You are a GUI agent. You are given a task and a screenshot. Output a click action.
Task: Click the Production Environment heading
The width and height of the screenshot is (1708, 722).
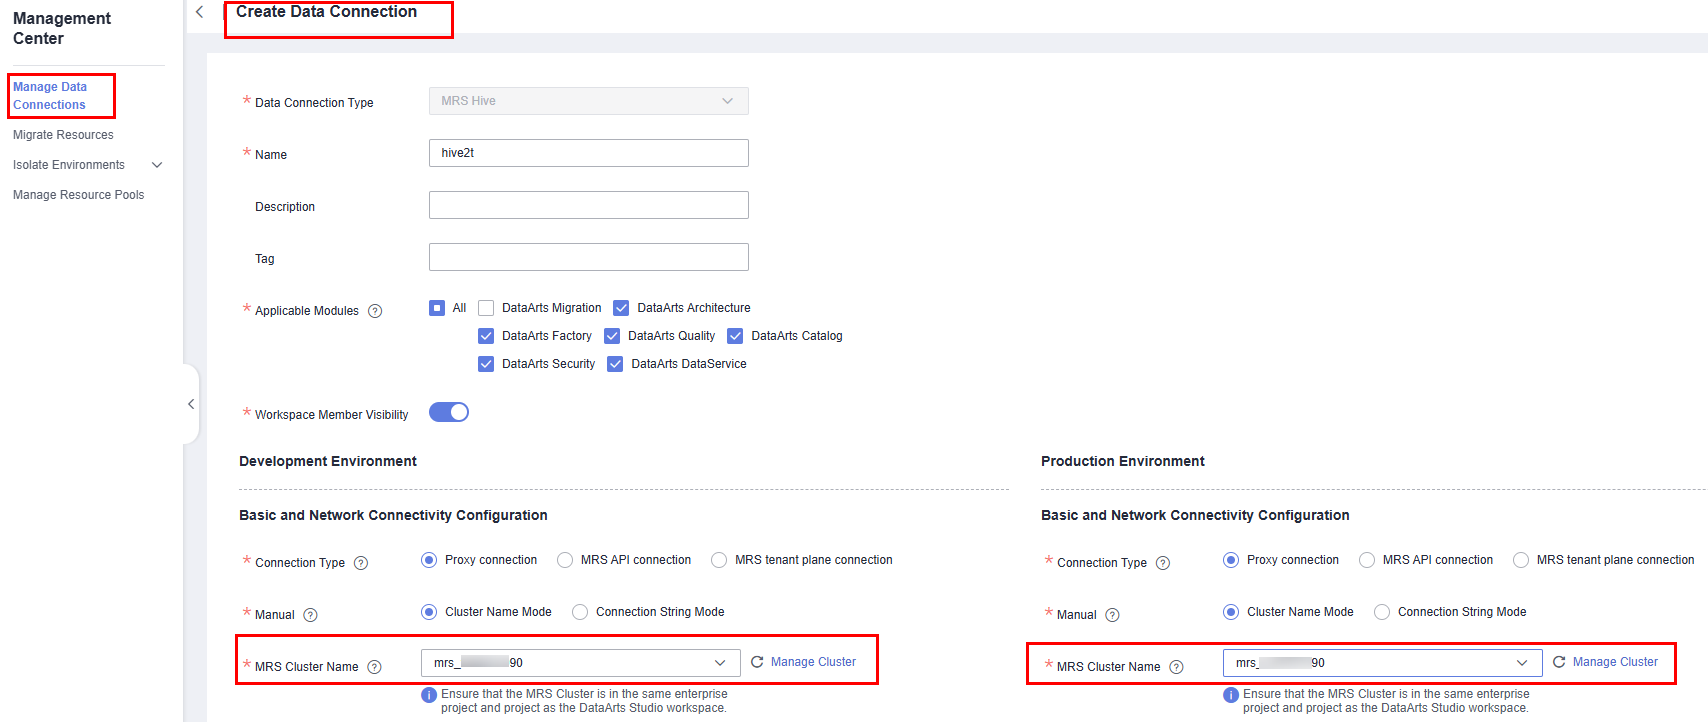tap(1123, 461)
